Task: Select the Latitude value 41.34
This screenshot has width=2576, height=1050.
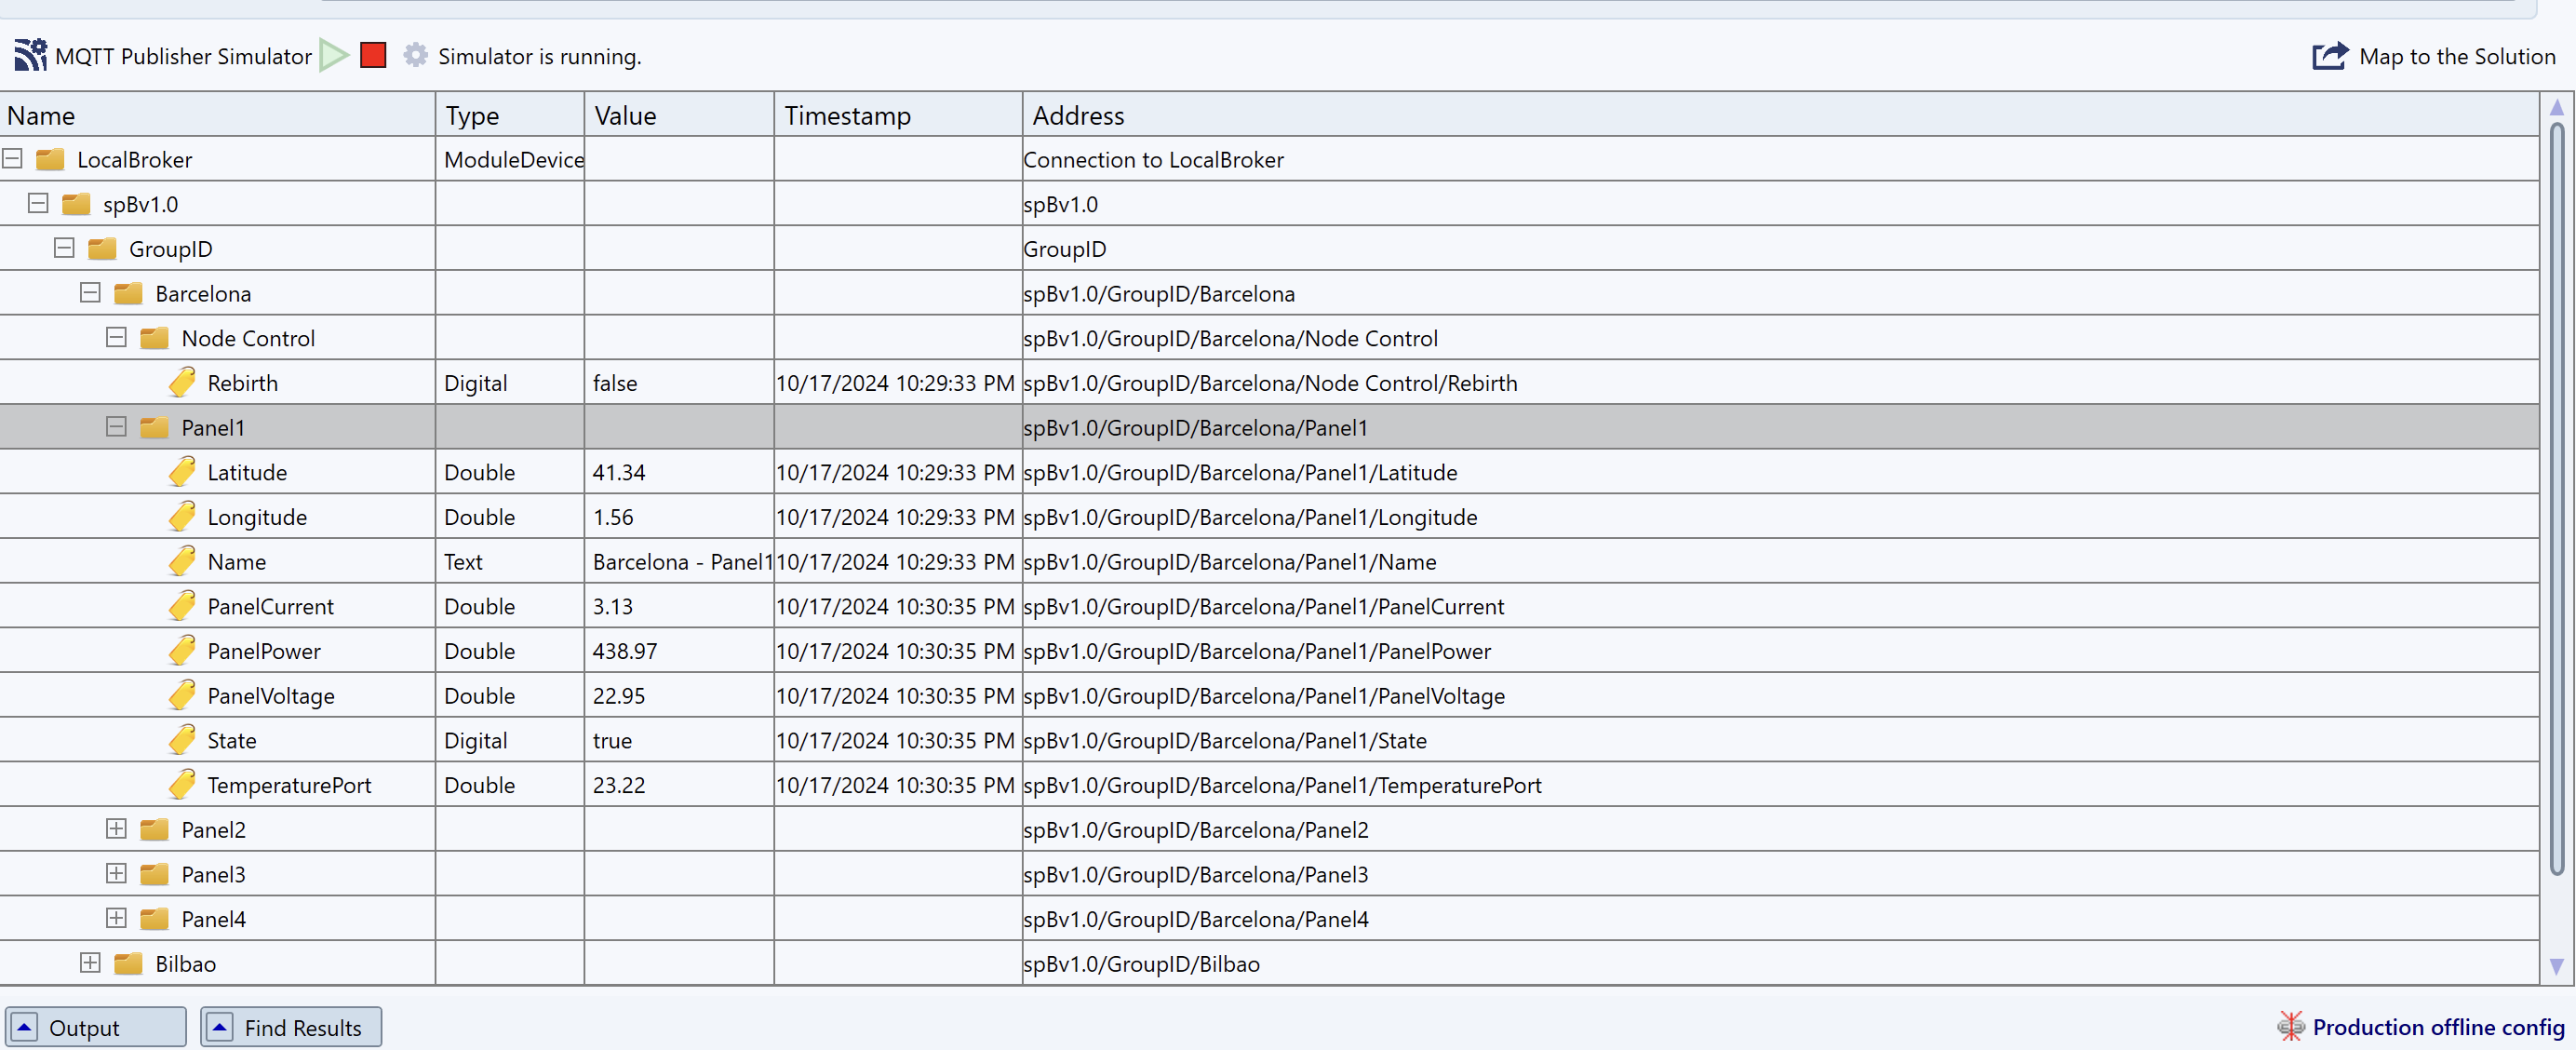Action: pyautogui.click(x=619, y=473)
